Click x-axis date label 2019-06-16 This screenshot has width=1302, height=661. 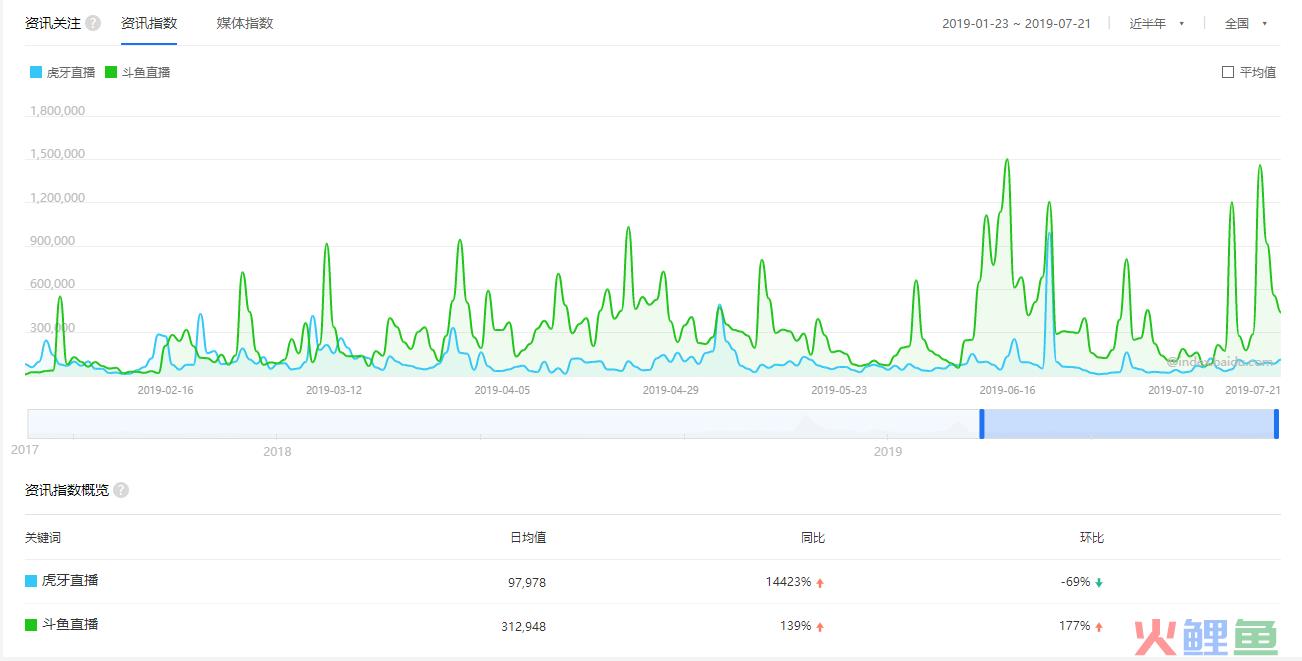[1007, 390]
